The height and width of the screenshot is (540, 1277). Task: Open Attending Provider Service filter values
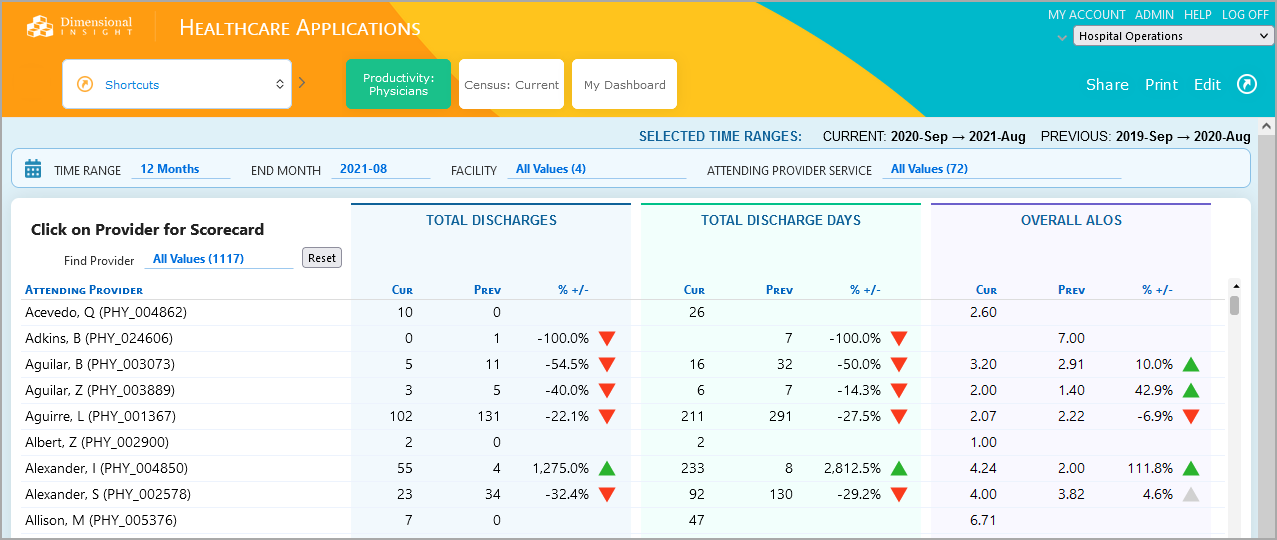click(x=1004, y=170)
